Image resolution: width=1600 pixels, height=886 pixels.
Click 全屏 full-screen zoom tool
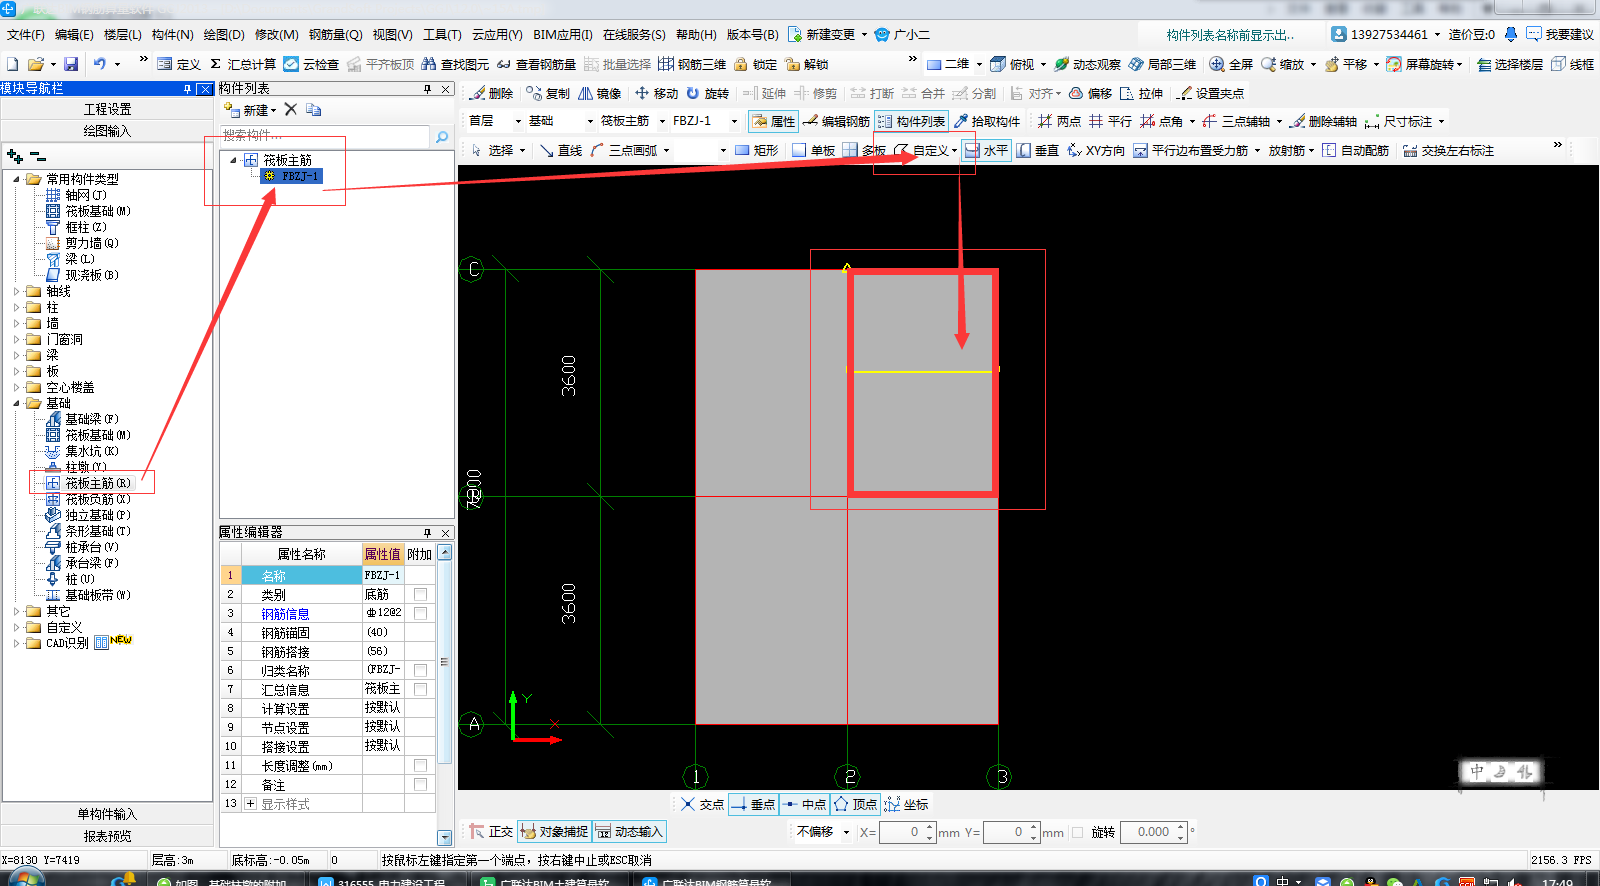pyautogui.click(x=1231, y=64)
